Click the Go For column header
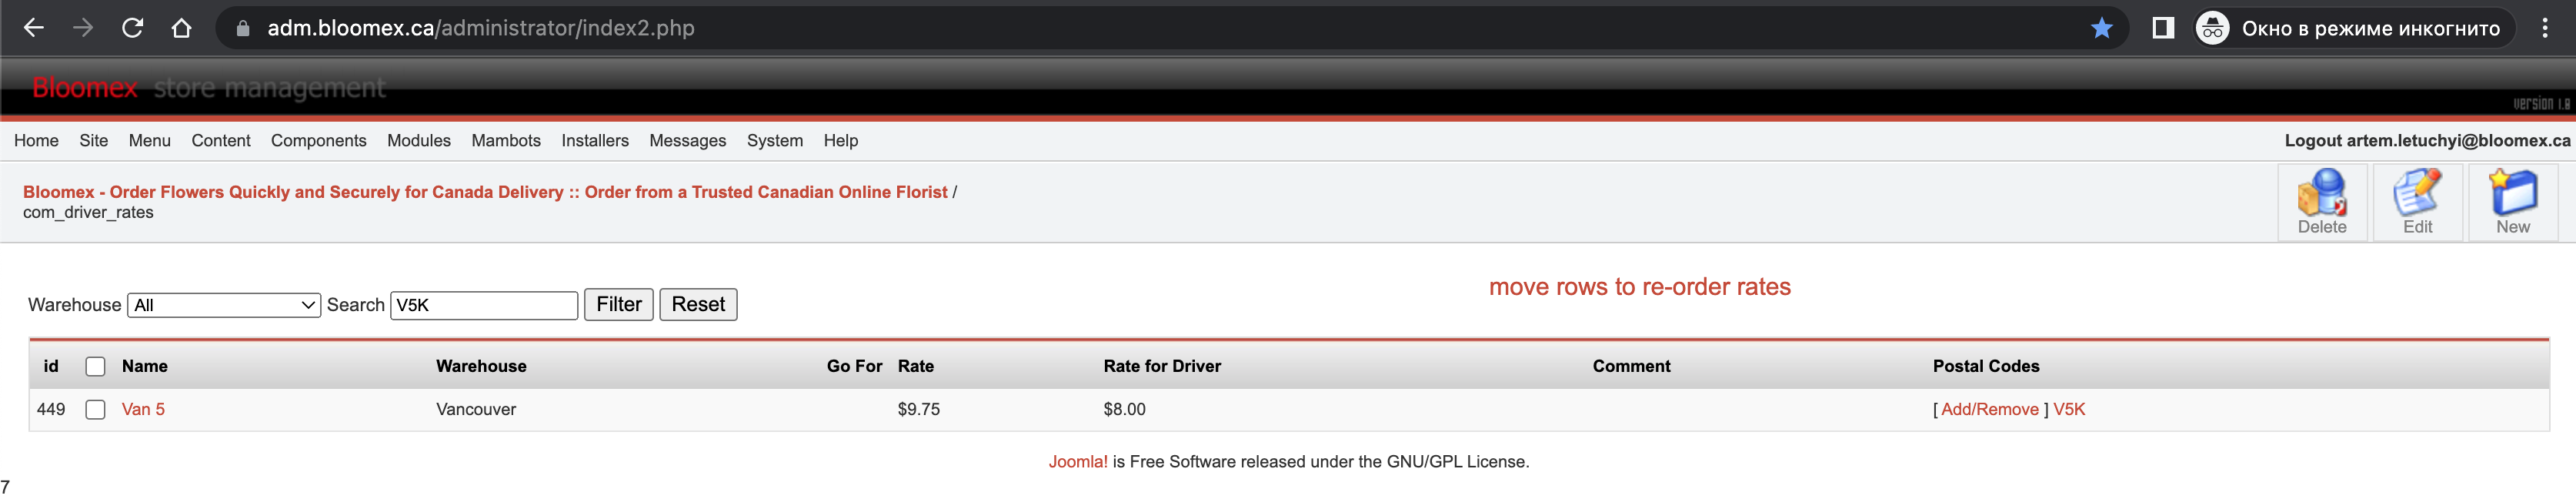The height and width of the screenshot is (499, 2576). (854, 367)
